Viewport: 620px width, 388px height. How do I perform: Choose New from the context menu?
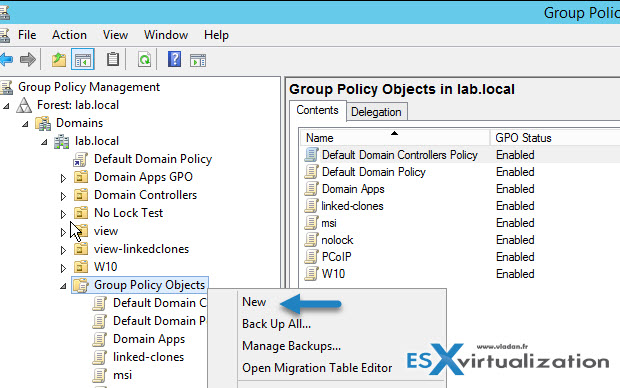click(x=254, y=302)
